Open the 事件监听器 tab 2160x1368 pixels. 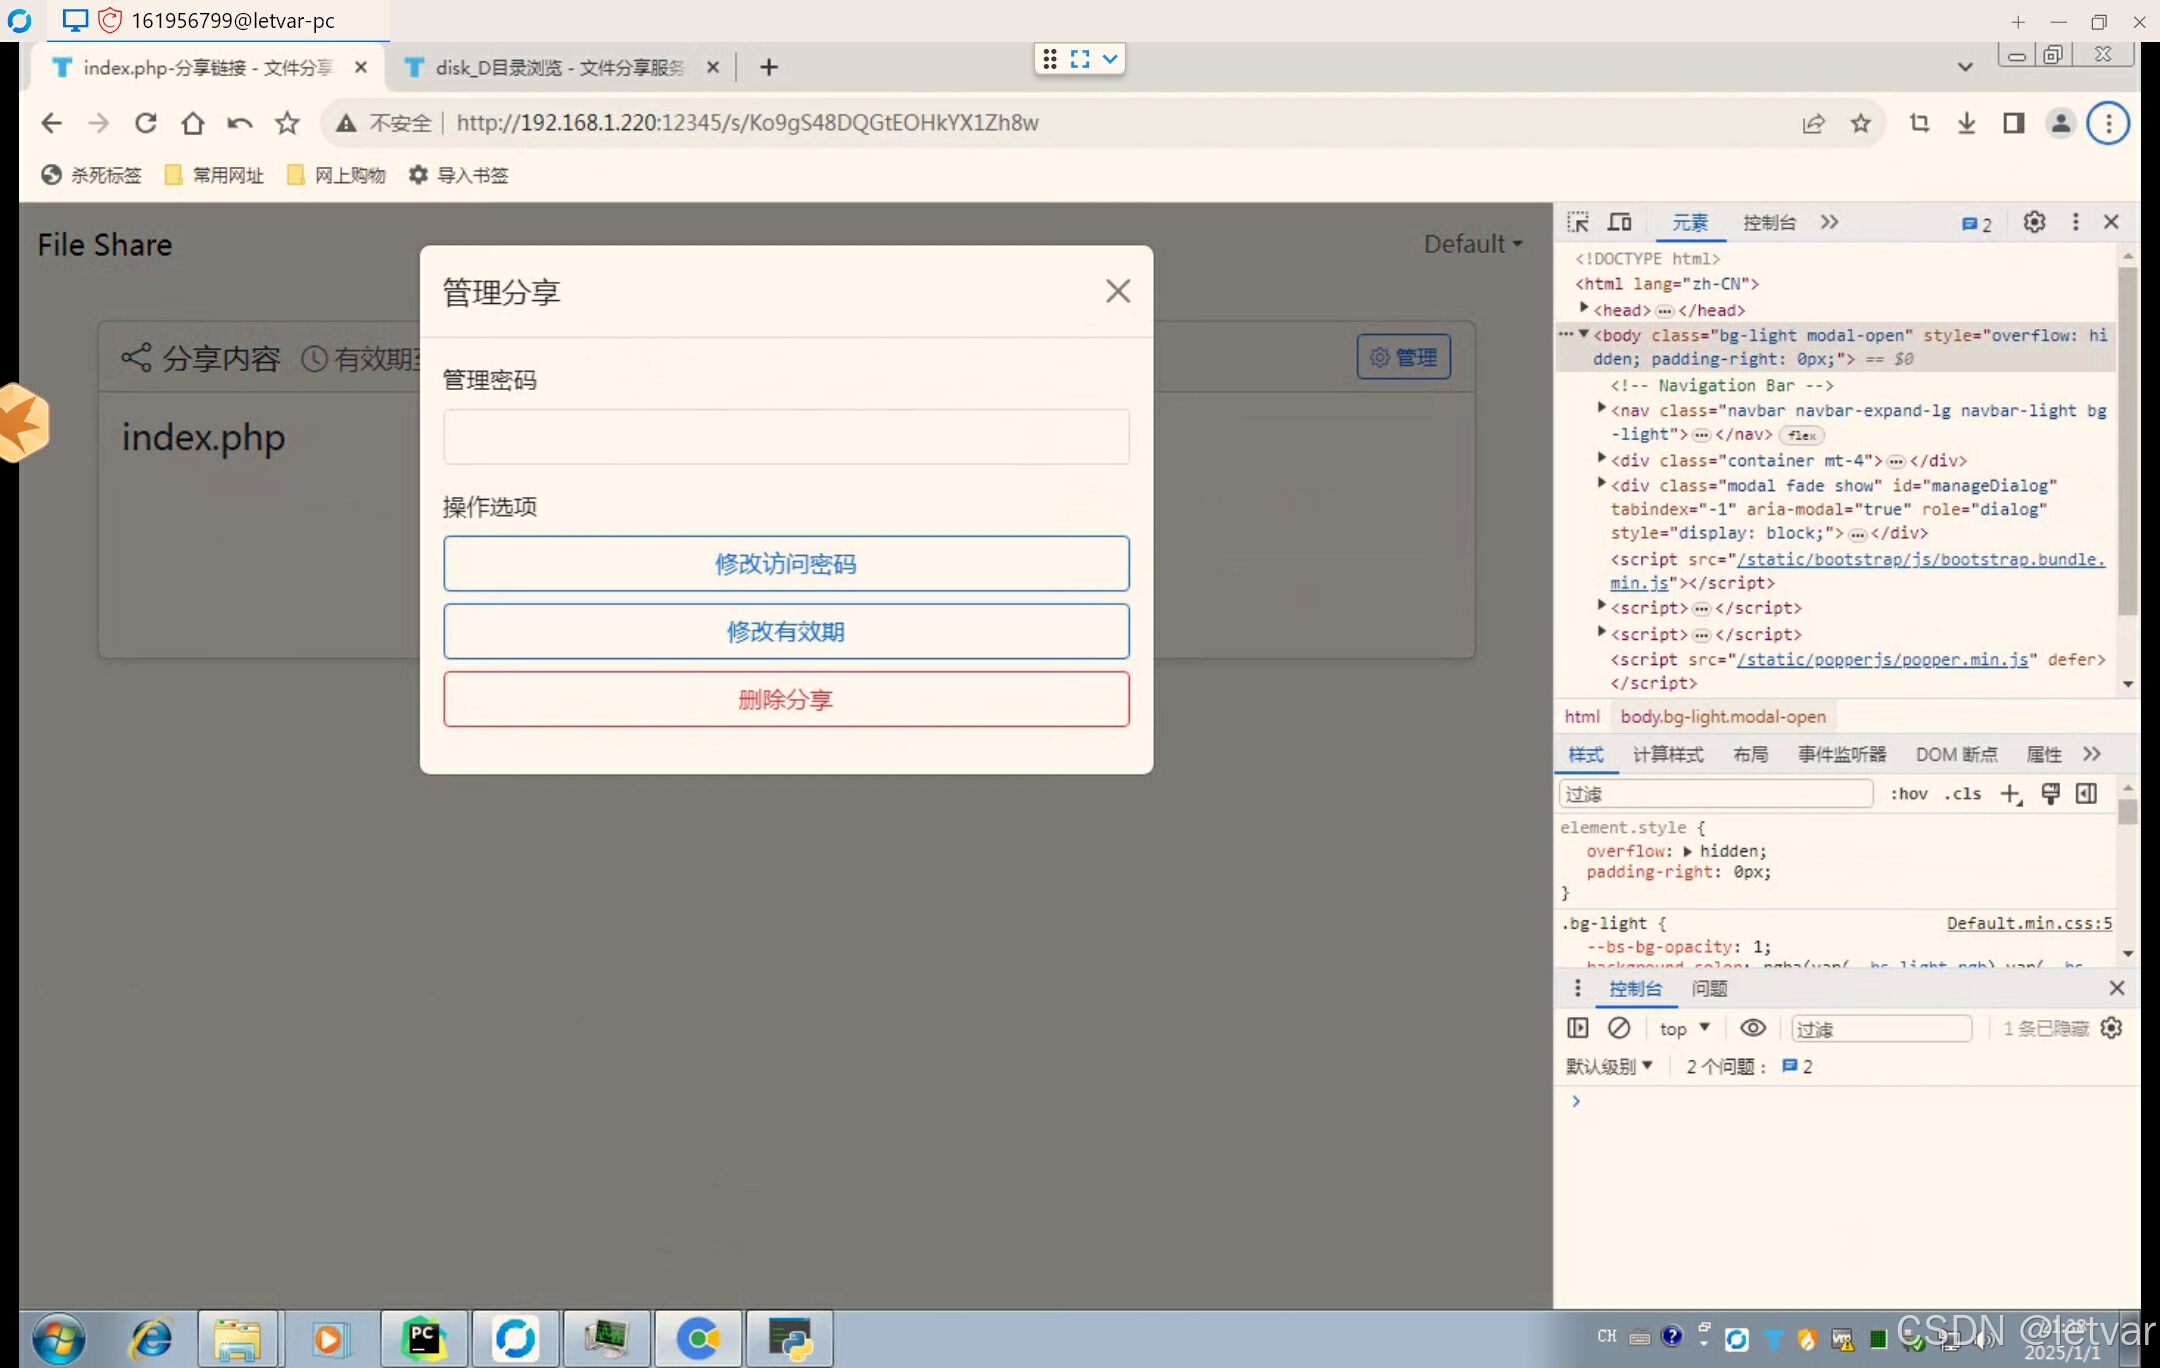pos(1842,754)
